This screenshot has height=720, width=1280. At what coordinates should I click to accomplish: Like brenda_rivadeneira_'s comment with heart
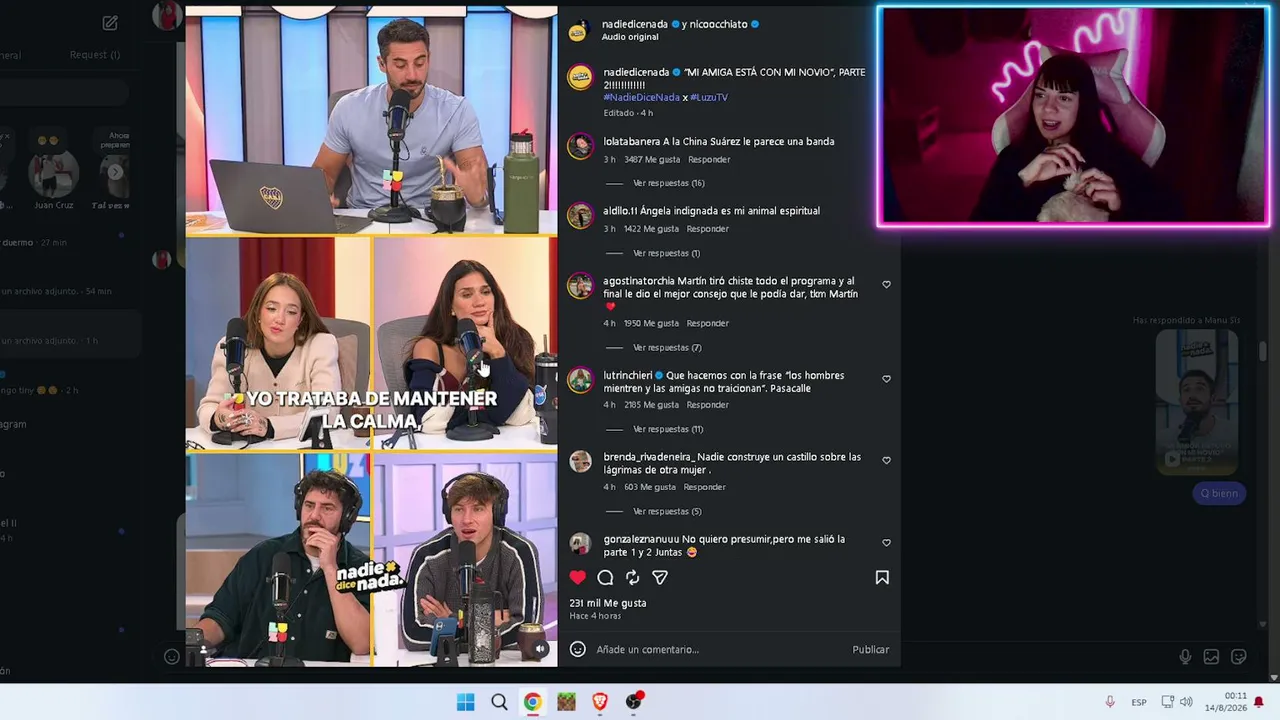pyautogui.click(x=886, y=461)
